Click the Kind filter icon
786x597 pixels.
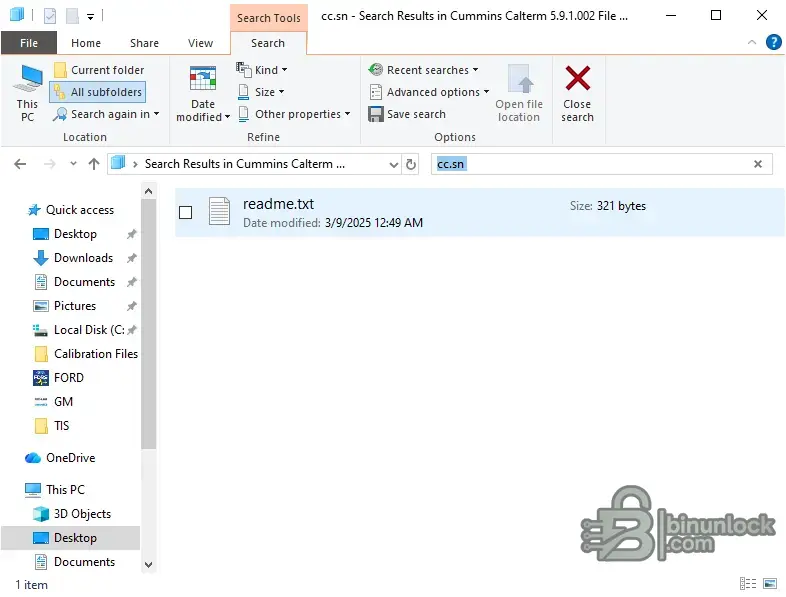[244, 70]
